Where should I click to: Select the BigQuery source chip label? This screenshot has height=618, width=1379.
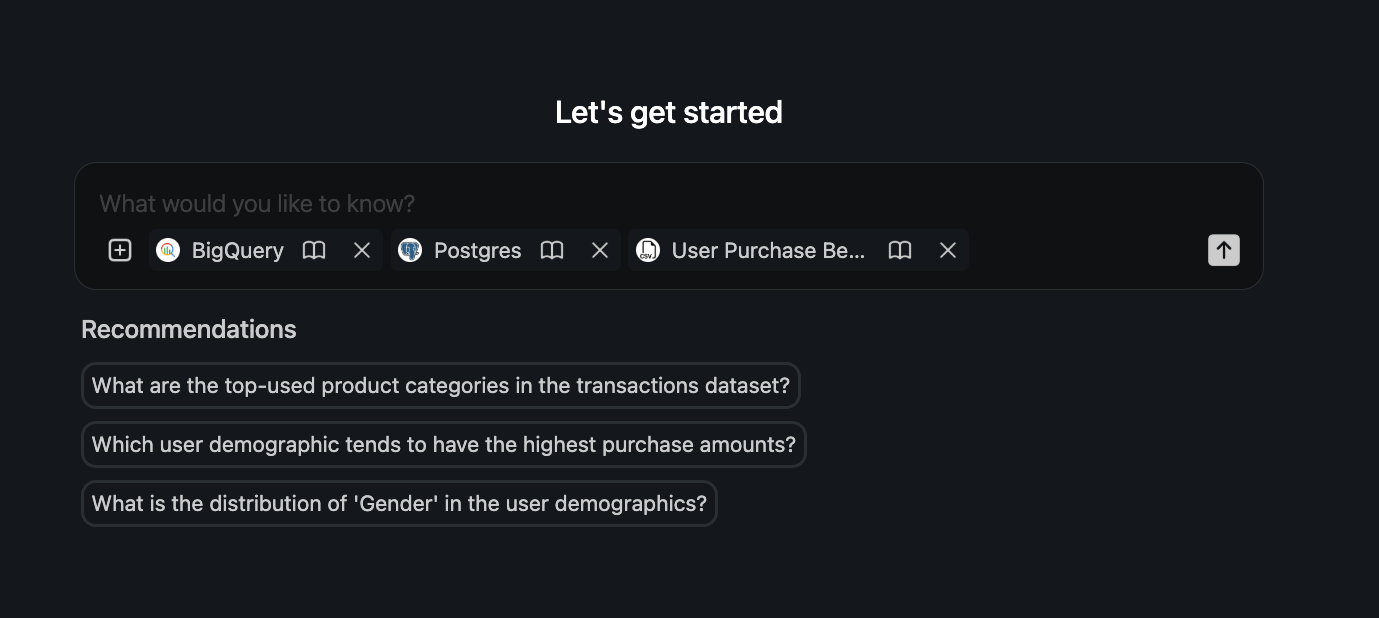click(238, 250)
